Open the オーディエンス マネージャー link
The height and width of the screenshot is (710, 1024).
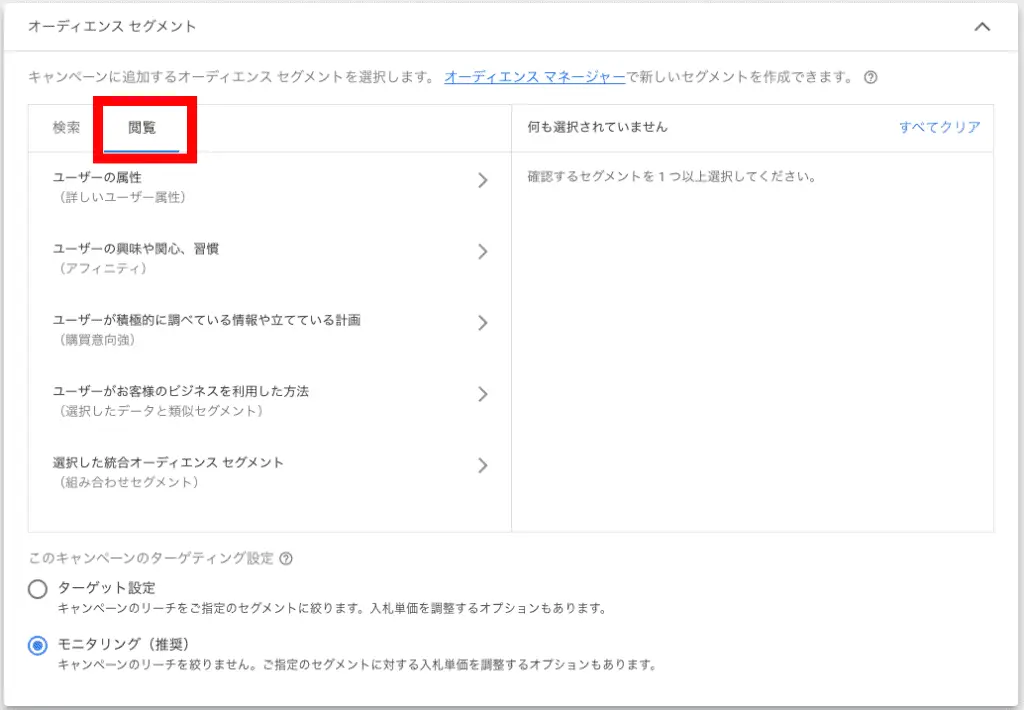tap(535, 76)
